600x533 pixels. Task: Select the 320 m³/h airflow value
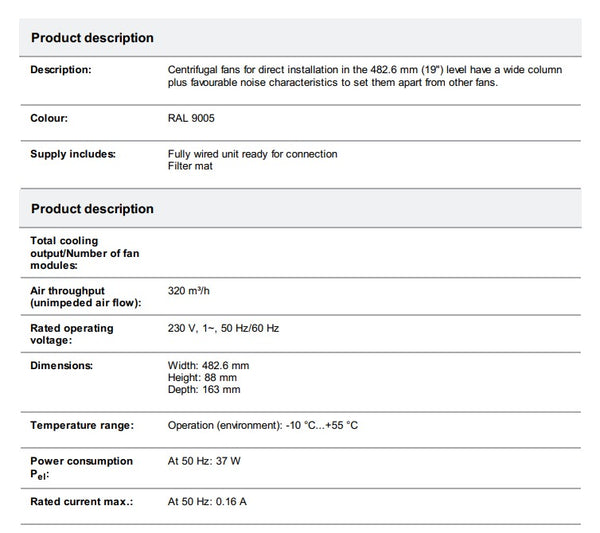pos(190,290)
